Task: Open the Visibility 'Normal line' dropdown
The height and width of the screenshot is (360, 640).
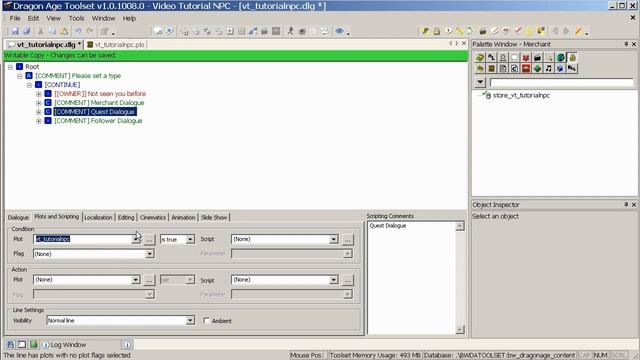Action: coord(190,320)
